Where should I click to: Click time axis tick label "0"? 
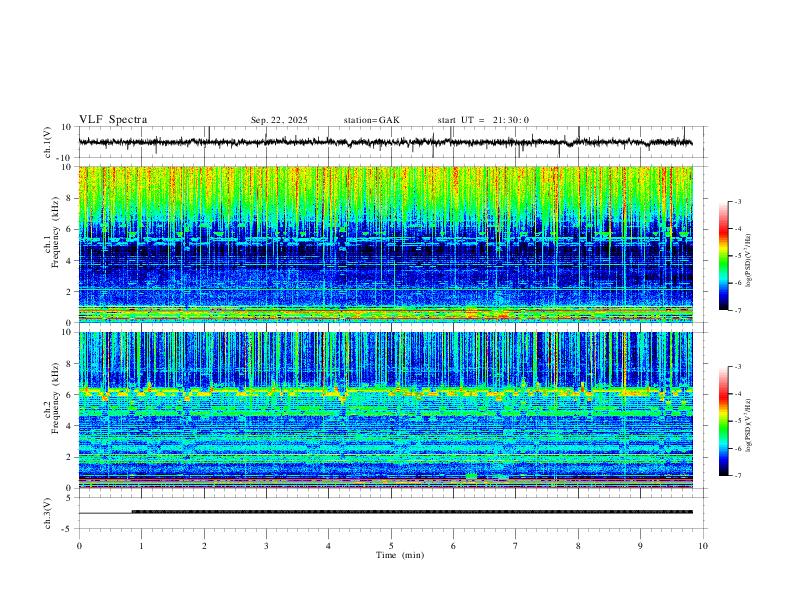79,546
